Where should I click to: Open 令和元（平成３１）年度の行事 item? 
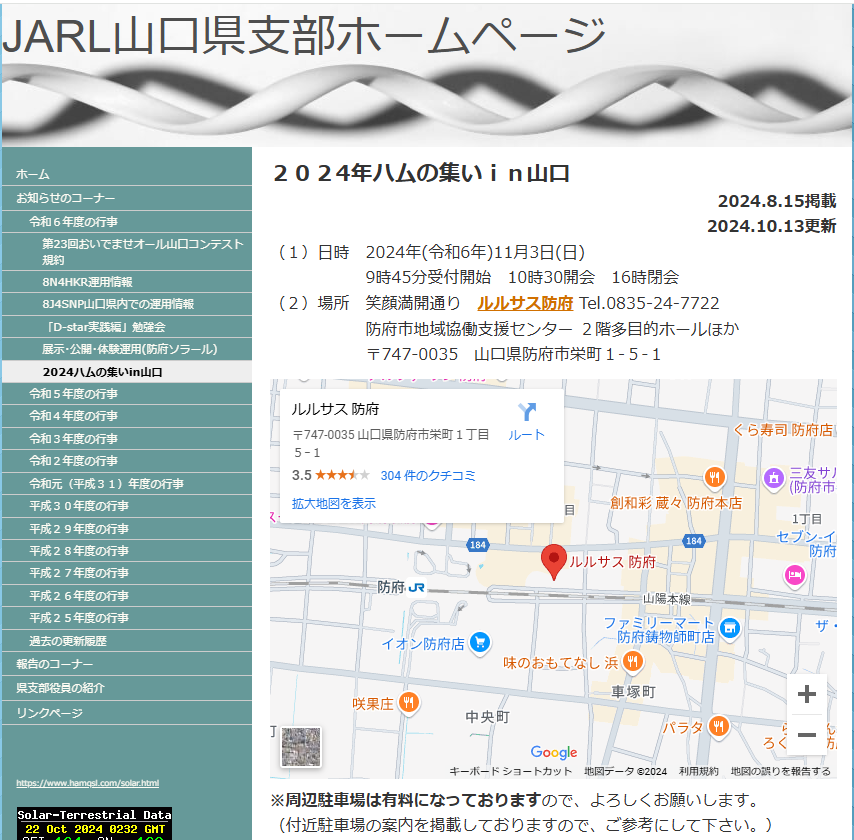[126, 484]
